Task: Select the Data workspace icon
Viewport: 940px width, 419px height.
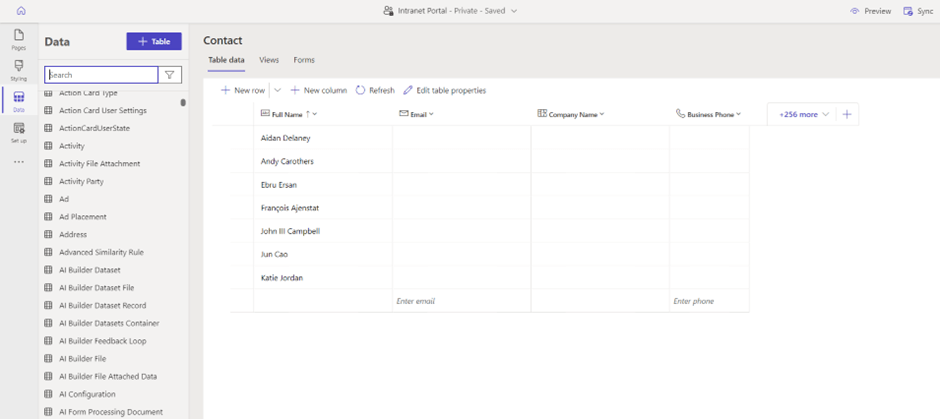Action: [19, 100]
